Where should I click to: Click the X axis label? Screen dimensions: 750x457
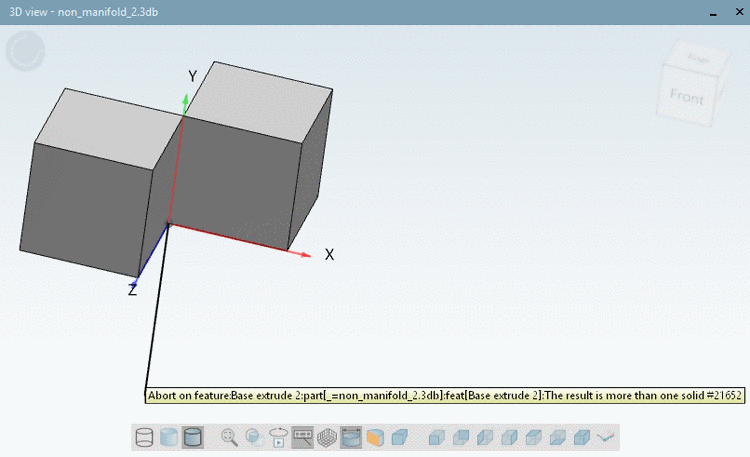(x=329, y=255)
